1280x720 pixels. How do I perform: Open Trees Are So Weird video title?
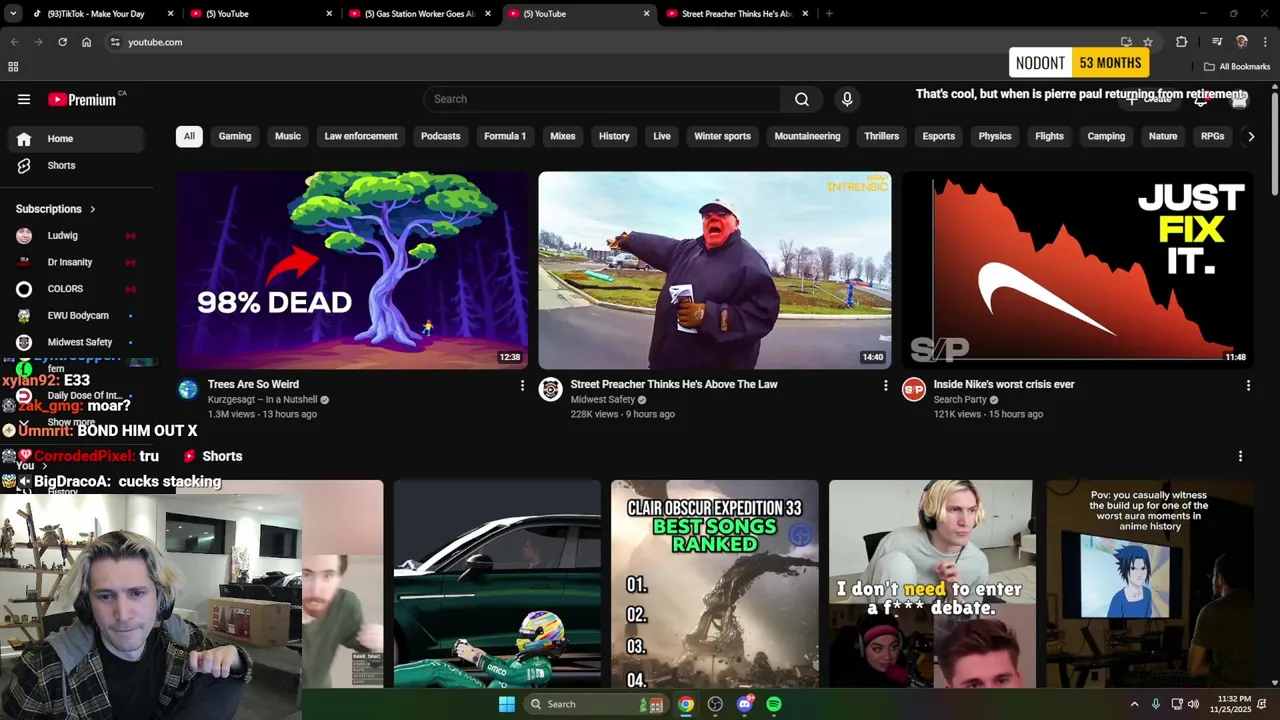pos(253,384)
